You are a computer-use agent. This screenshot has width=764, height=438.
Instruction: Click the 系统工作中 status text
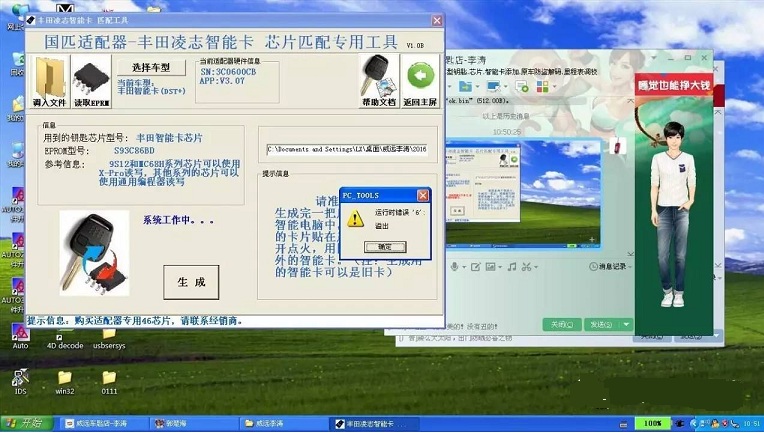(x=178, y=220)
